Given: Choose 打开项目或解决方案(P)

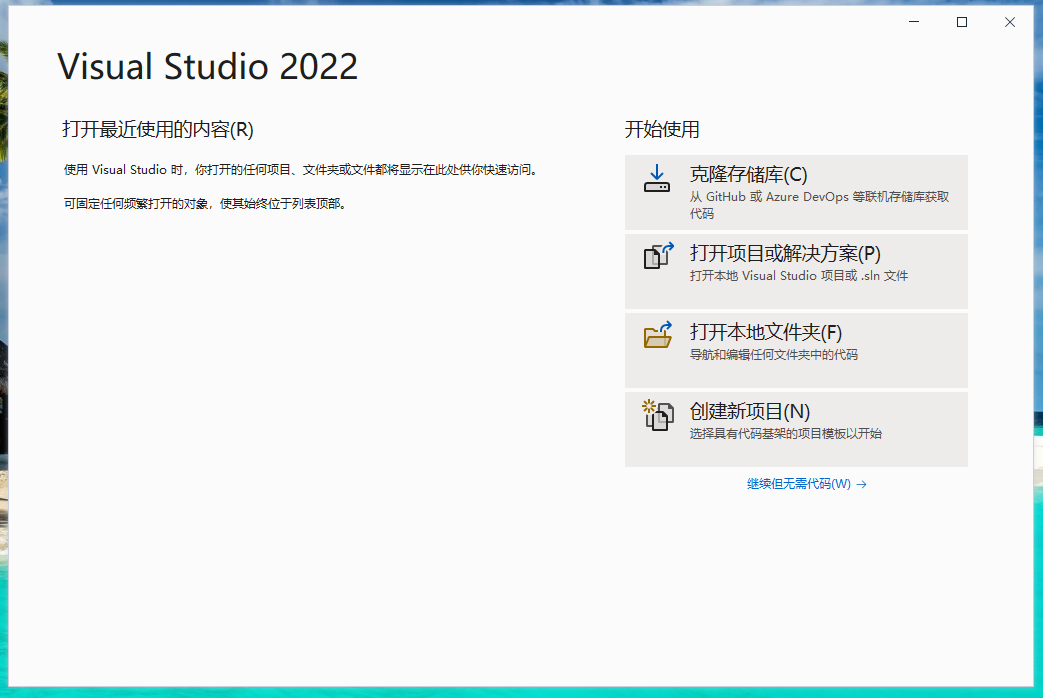Looking at the screenshot, I should pyautogui.click(x=796, y=271).
